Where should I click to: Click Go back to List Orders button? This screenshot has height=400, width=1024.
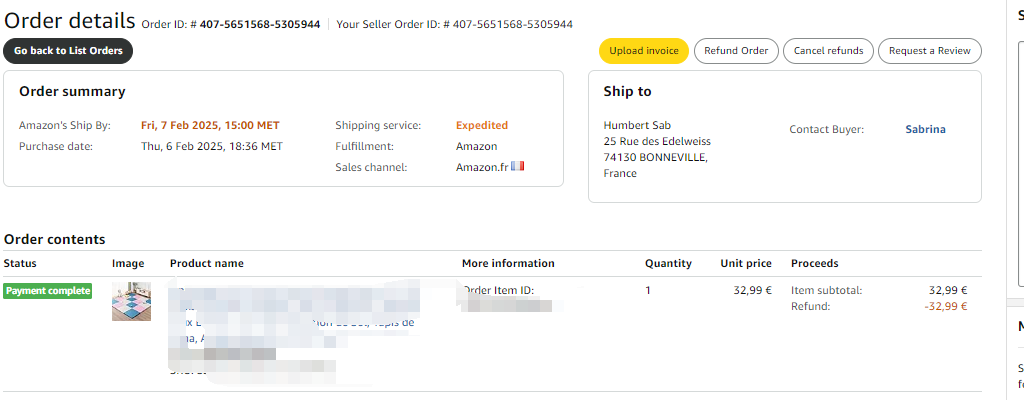point(68,51)
